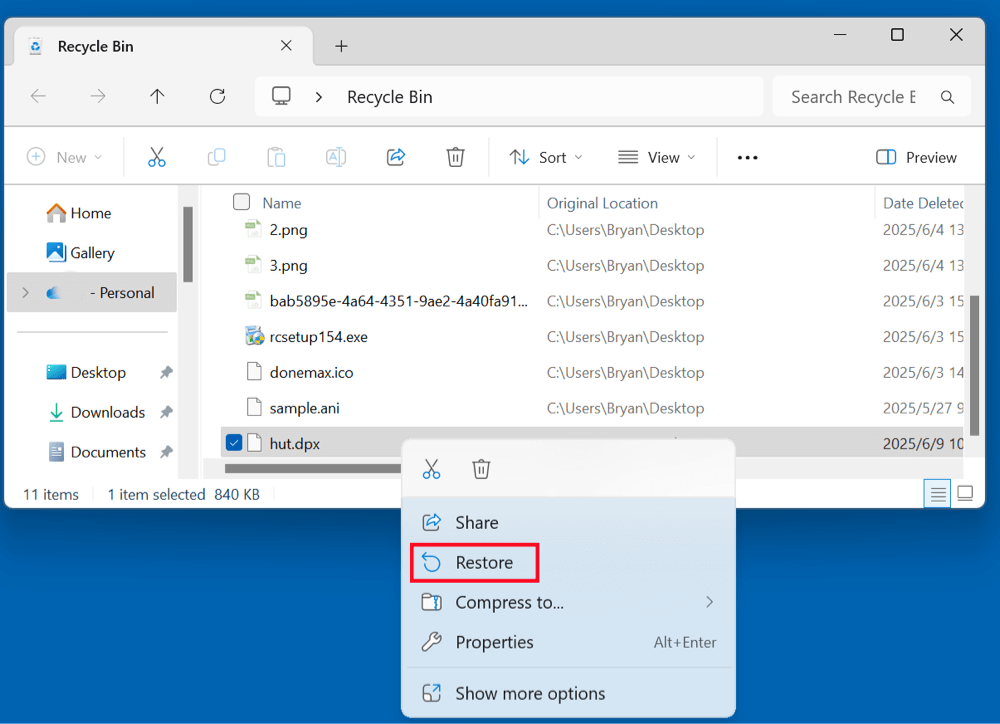Screen dimensions: 1000x724
Task: Open the View dropdown
Action: coord(656,157)
